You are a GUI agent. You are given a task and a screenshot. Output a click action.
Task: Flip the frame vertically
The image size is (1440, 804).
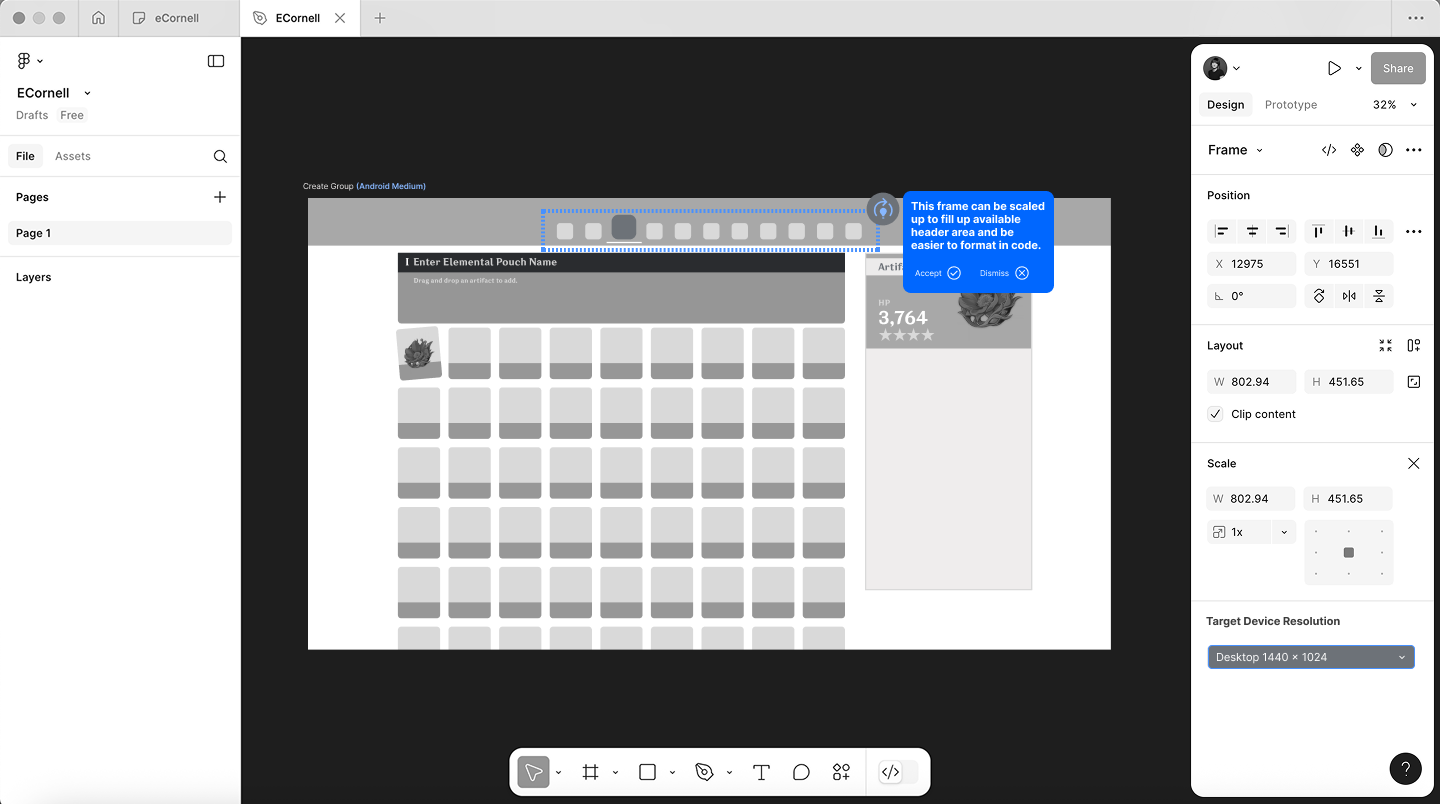point(1379,296)
